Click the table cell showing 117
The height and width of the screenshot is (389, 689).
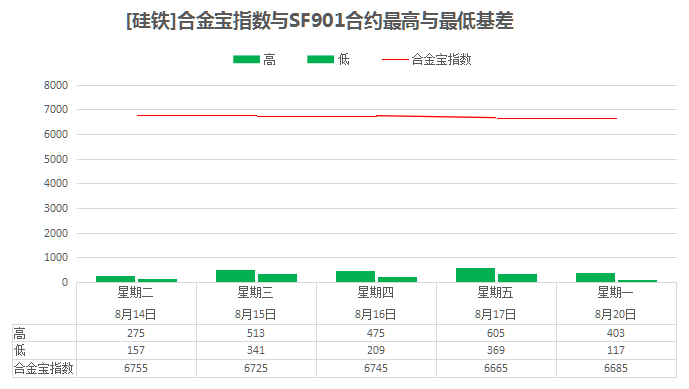[x=616, y=350]
